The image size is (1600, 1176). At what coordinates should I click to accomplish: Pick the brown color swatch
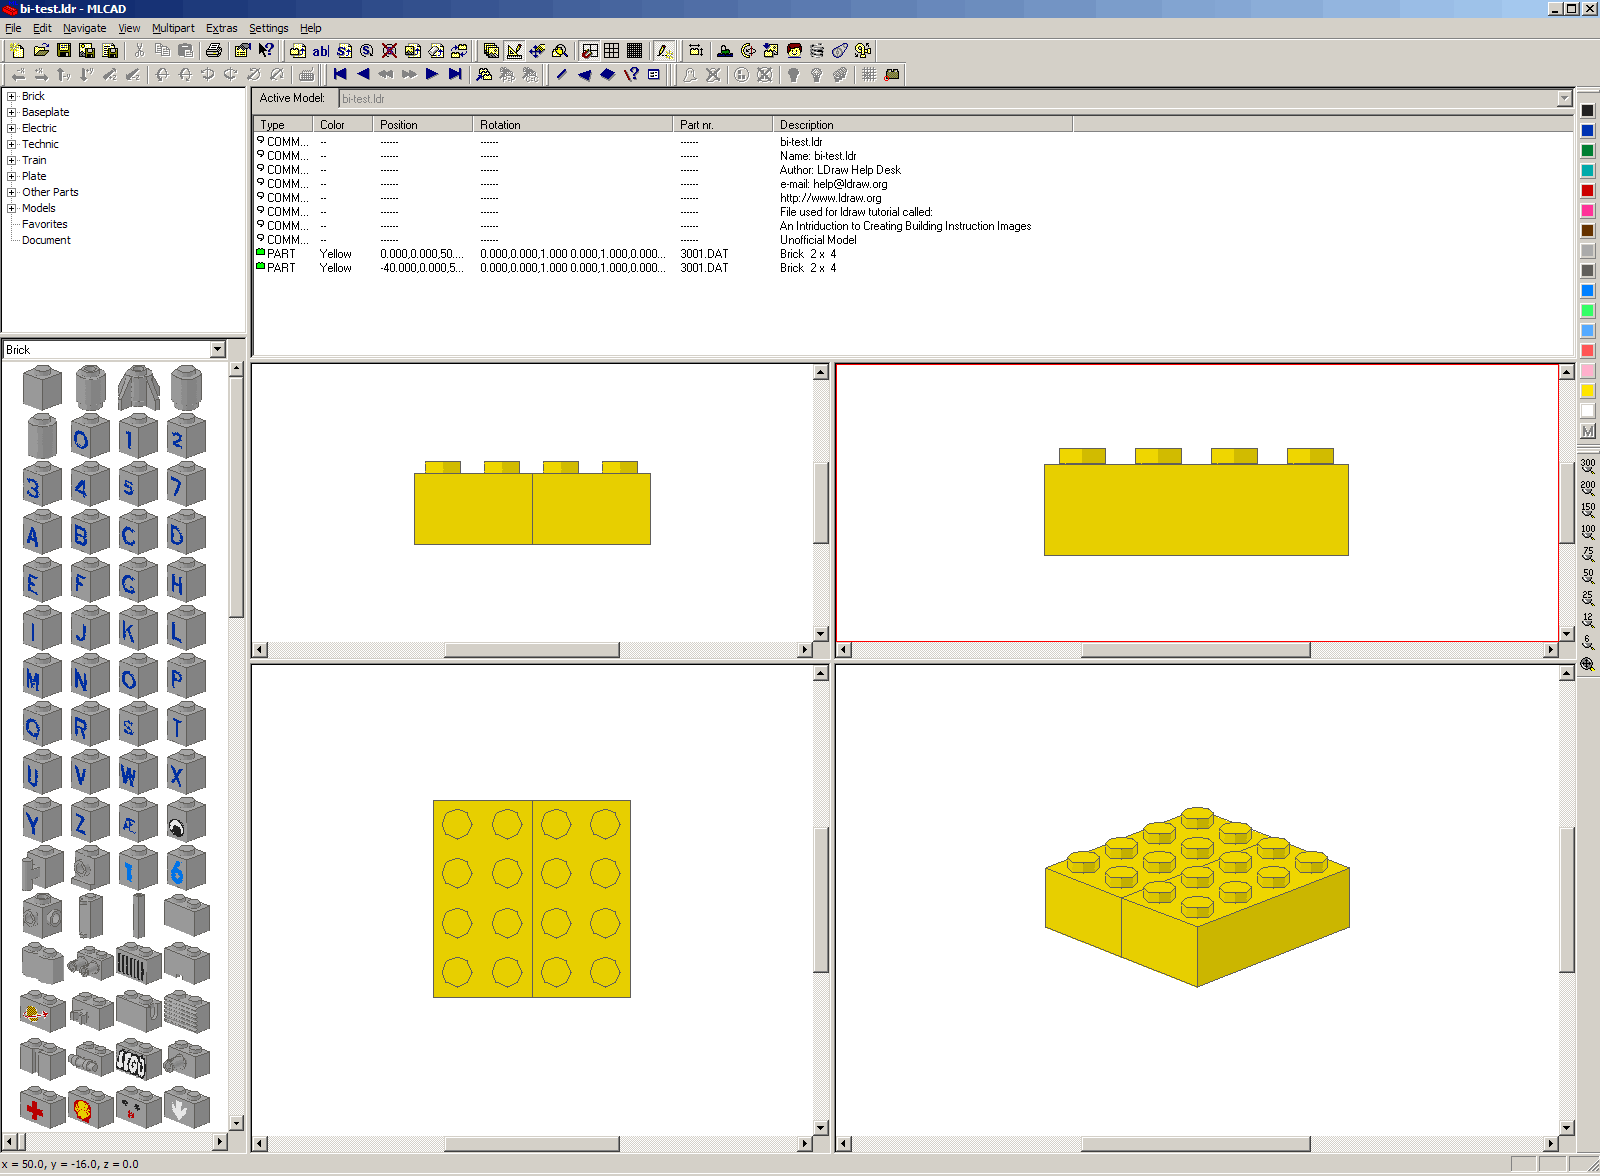pos(1587,231)
